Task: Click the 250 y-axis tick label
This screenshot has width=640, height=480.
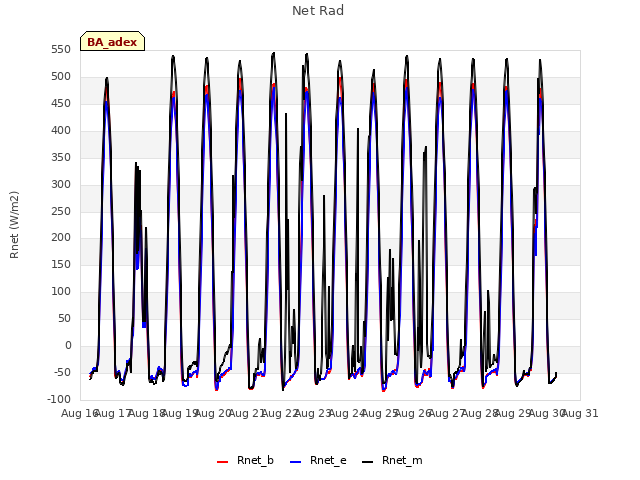Action: tap(61, 211)
